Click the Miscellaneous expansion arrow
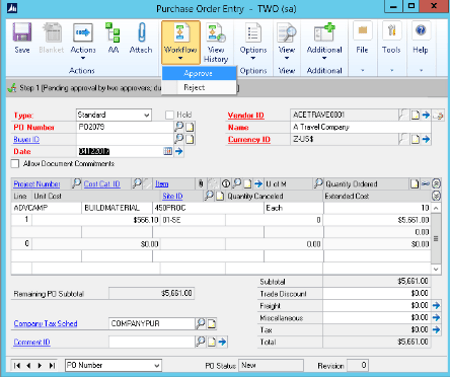The image size is (450, 377). (436, 317)
